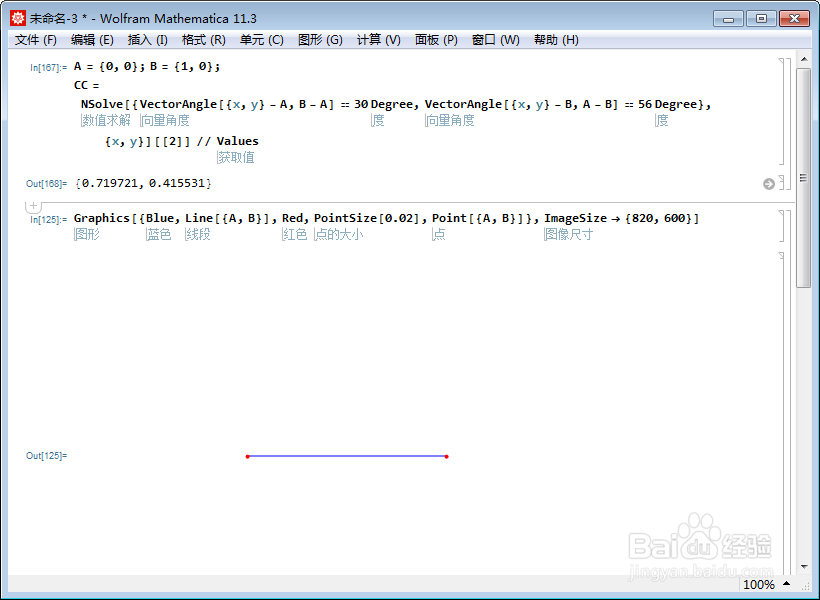Click the 数值求解 annotation under NSolve
820x600 pixels.
106,120
